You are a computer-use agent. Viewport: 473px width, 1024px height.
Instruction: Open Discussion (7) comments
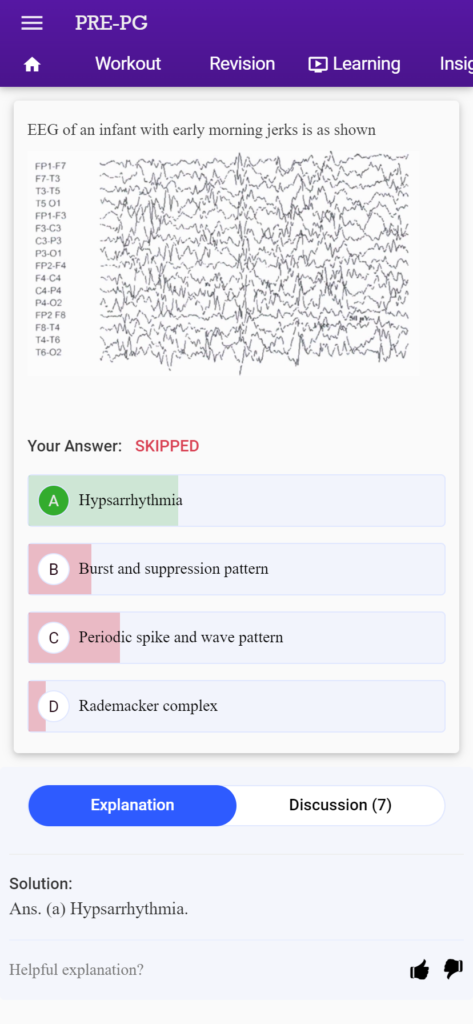point(340,805)
